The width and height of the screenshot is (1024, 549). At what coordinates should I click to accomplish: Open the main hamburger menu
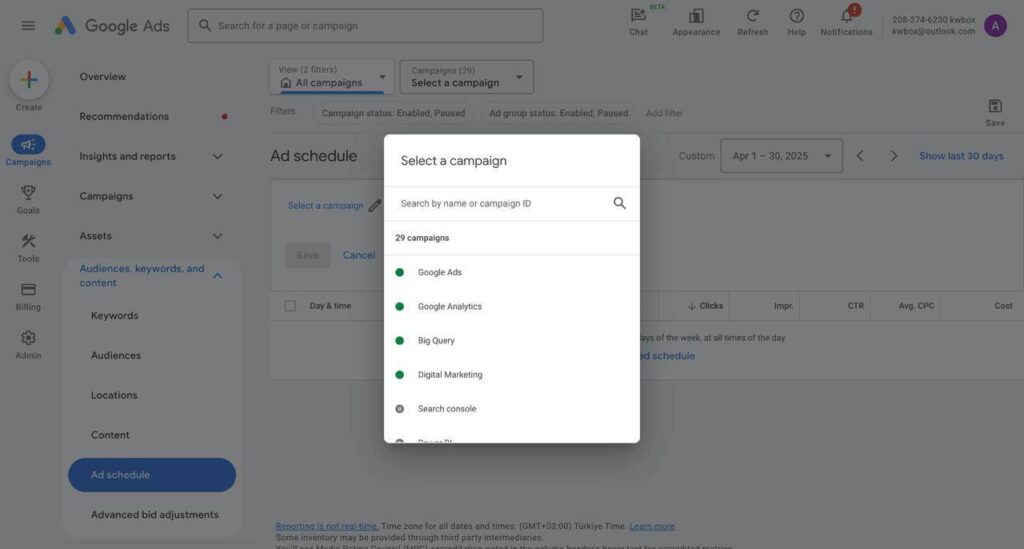(28, 25)
